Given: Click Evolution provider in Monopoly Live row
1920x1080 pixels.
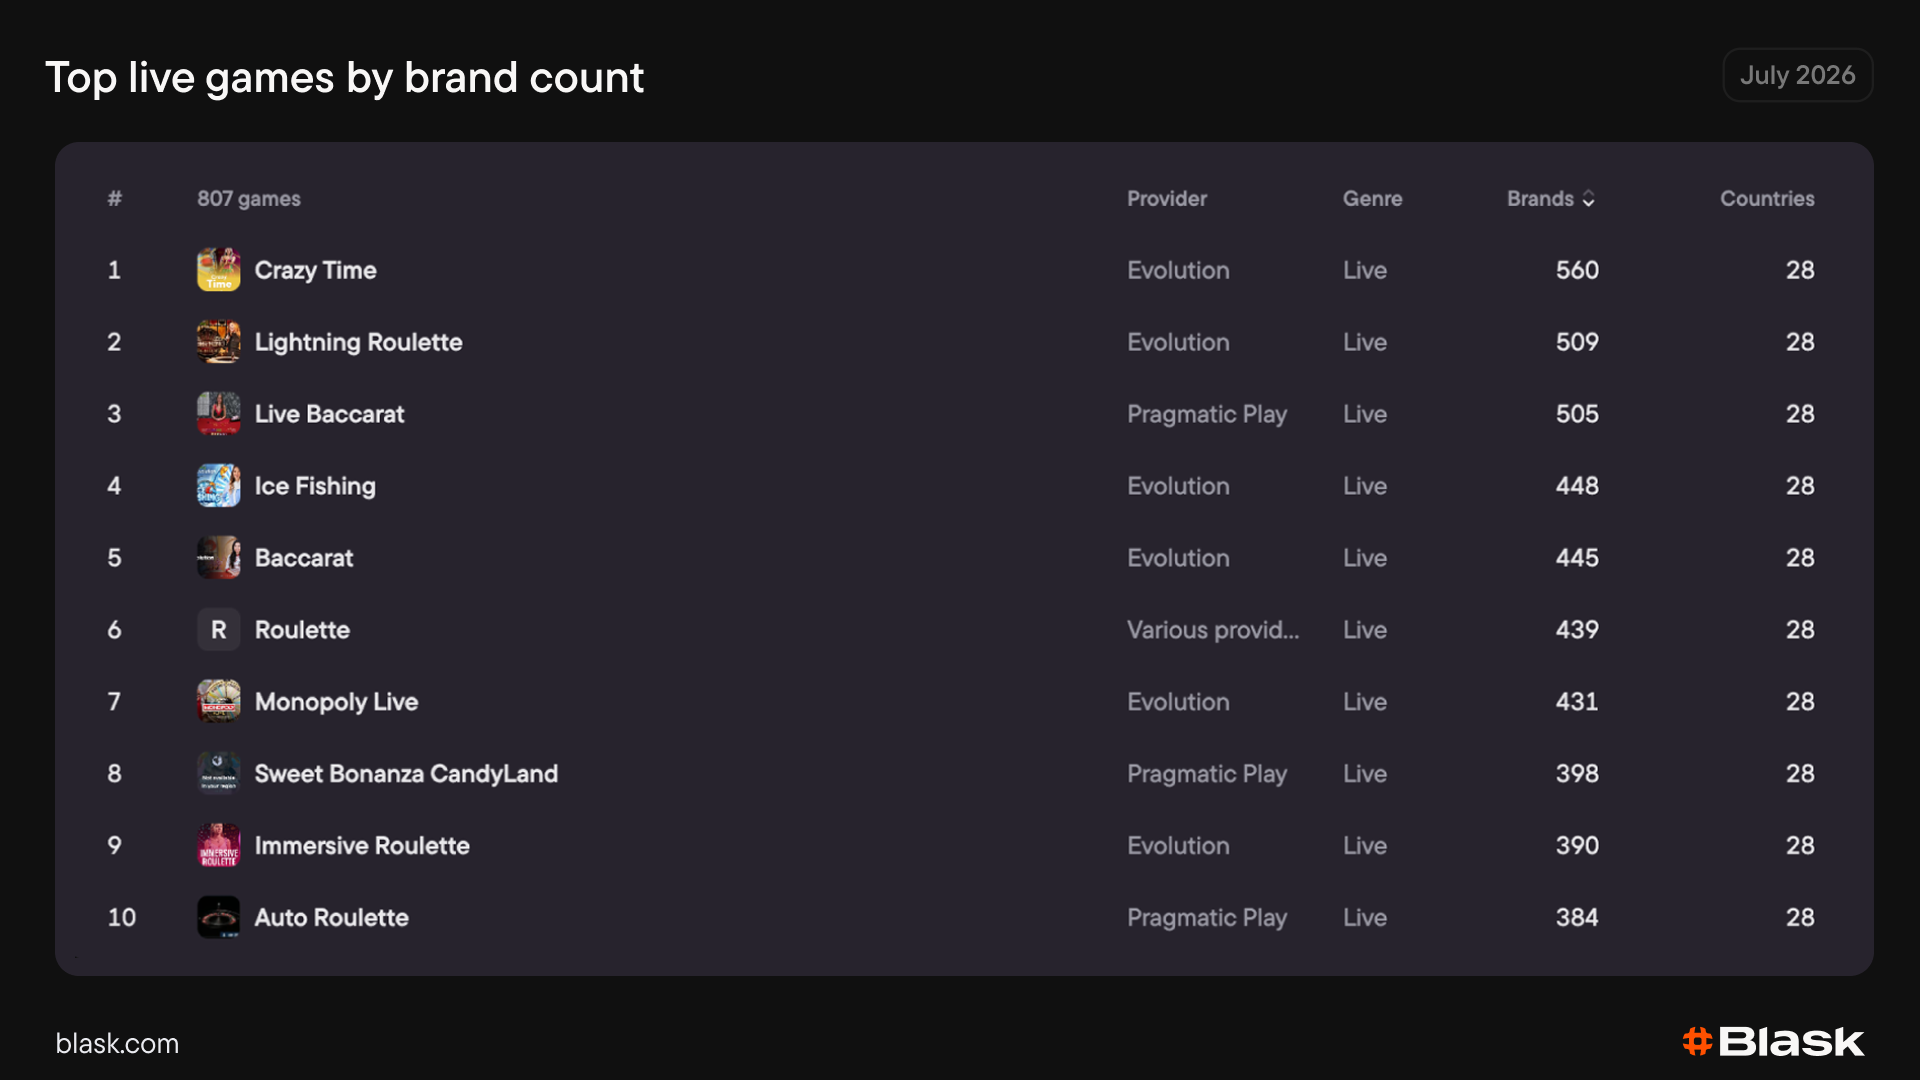Looking at the screenshot, I should click(1178, 702).
